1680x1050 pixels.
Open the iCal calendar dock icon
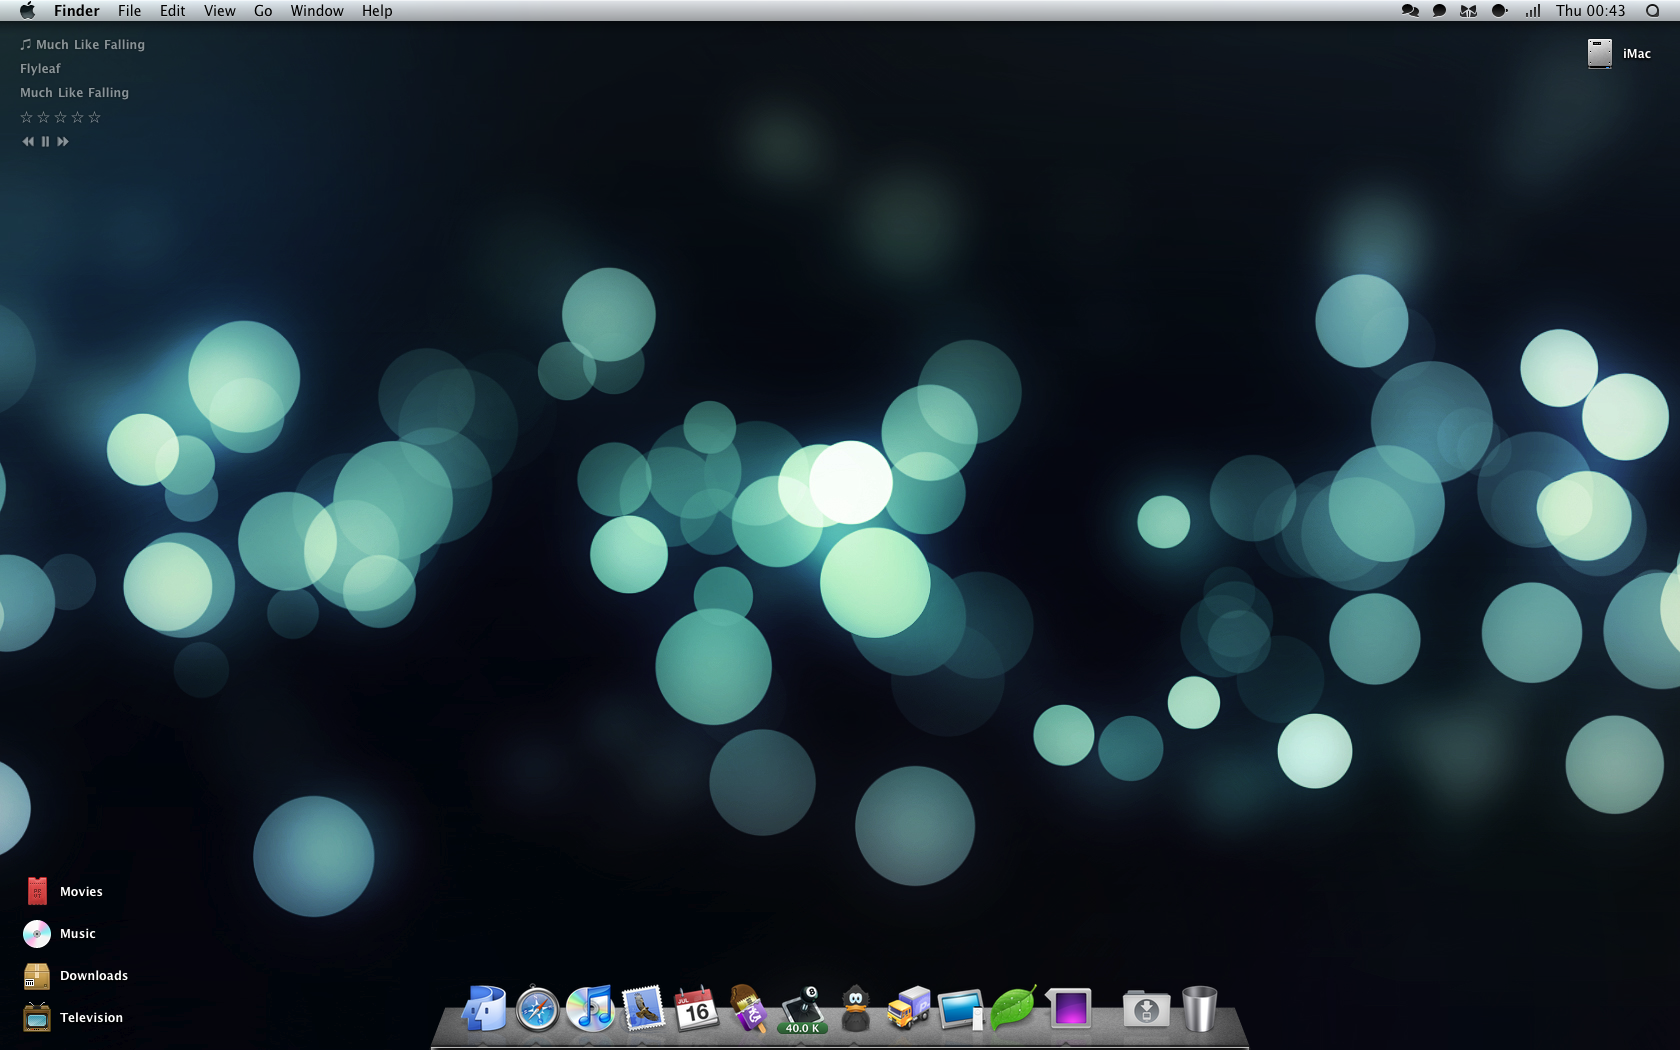click(x=696, y=1009)
